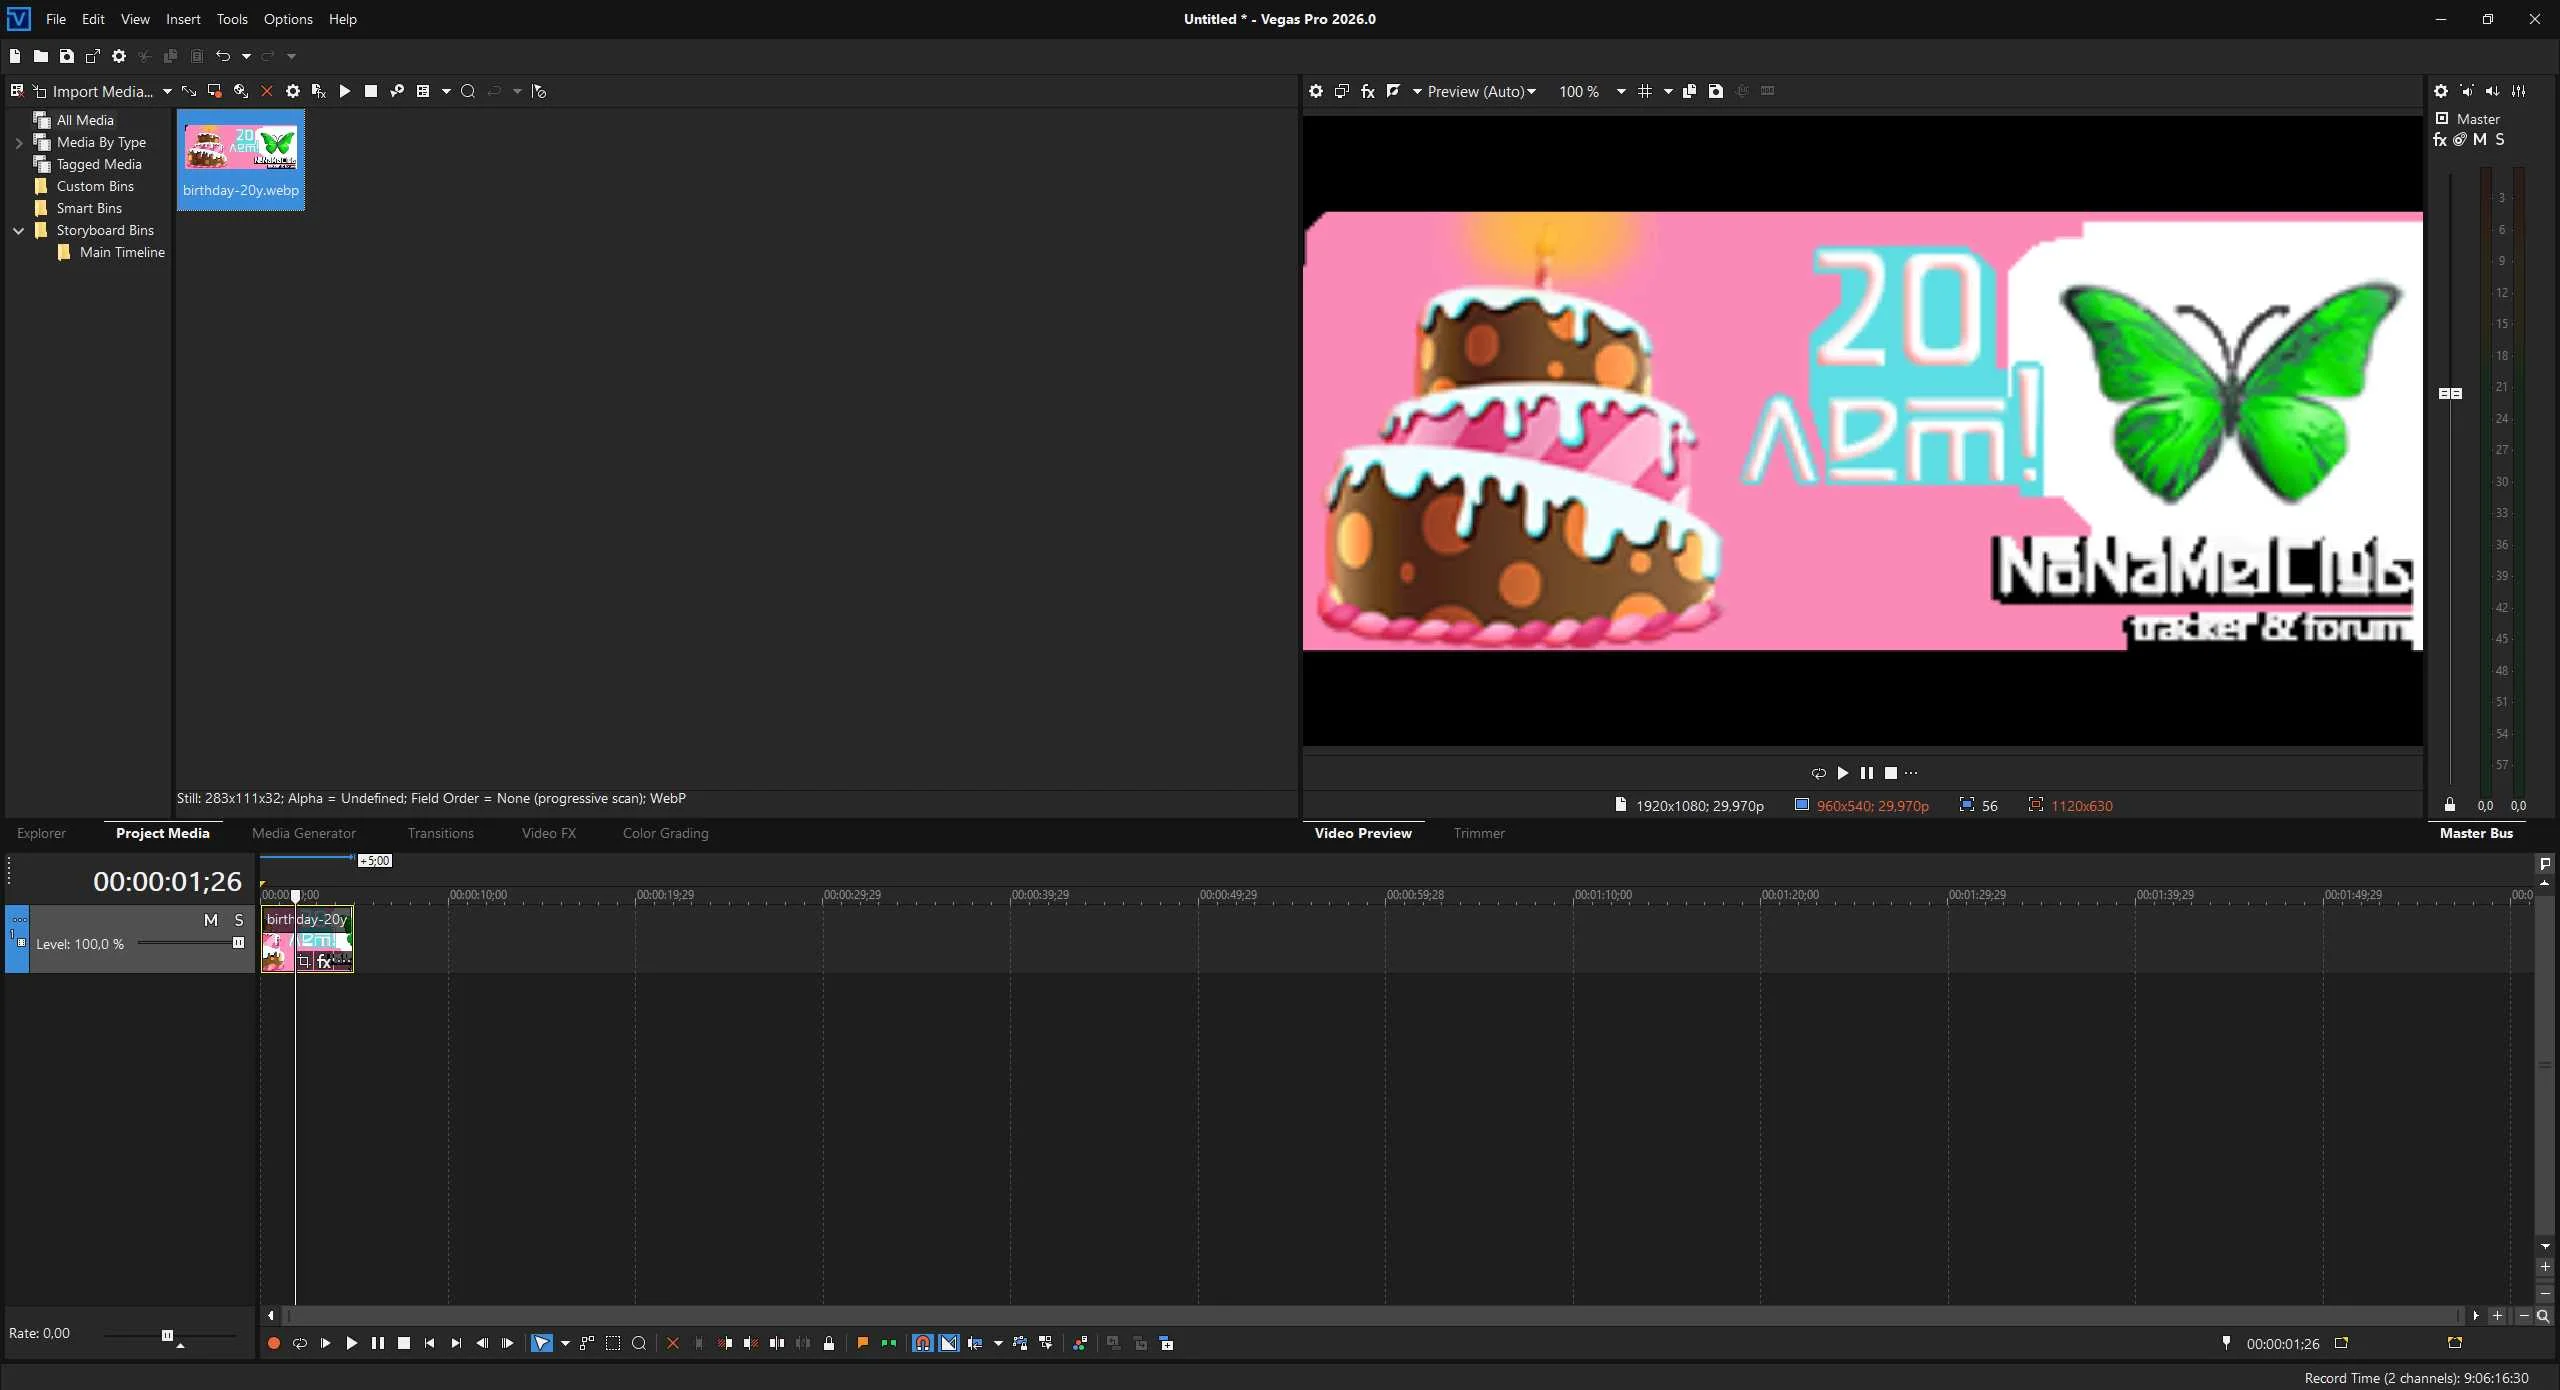Copy preview snapshot to clipboard
The image size is (2560, 1390).
(x=1690, y=91)
